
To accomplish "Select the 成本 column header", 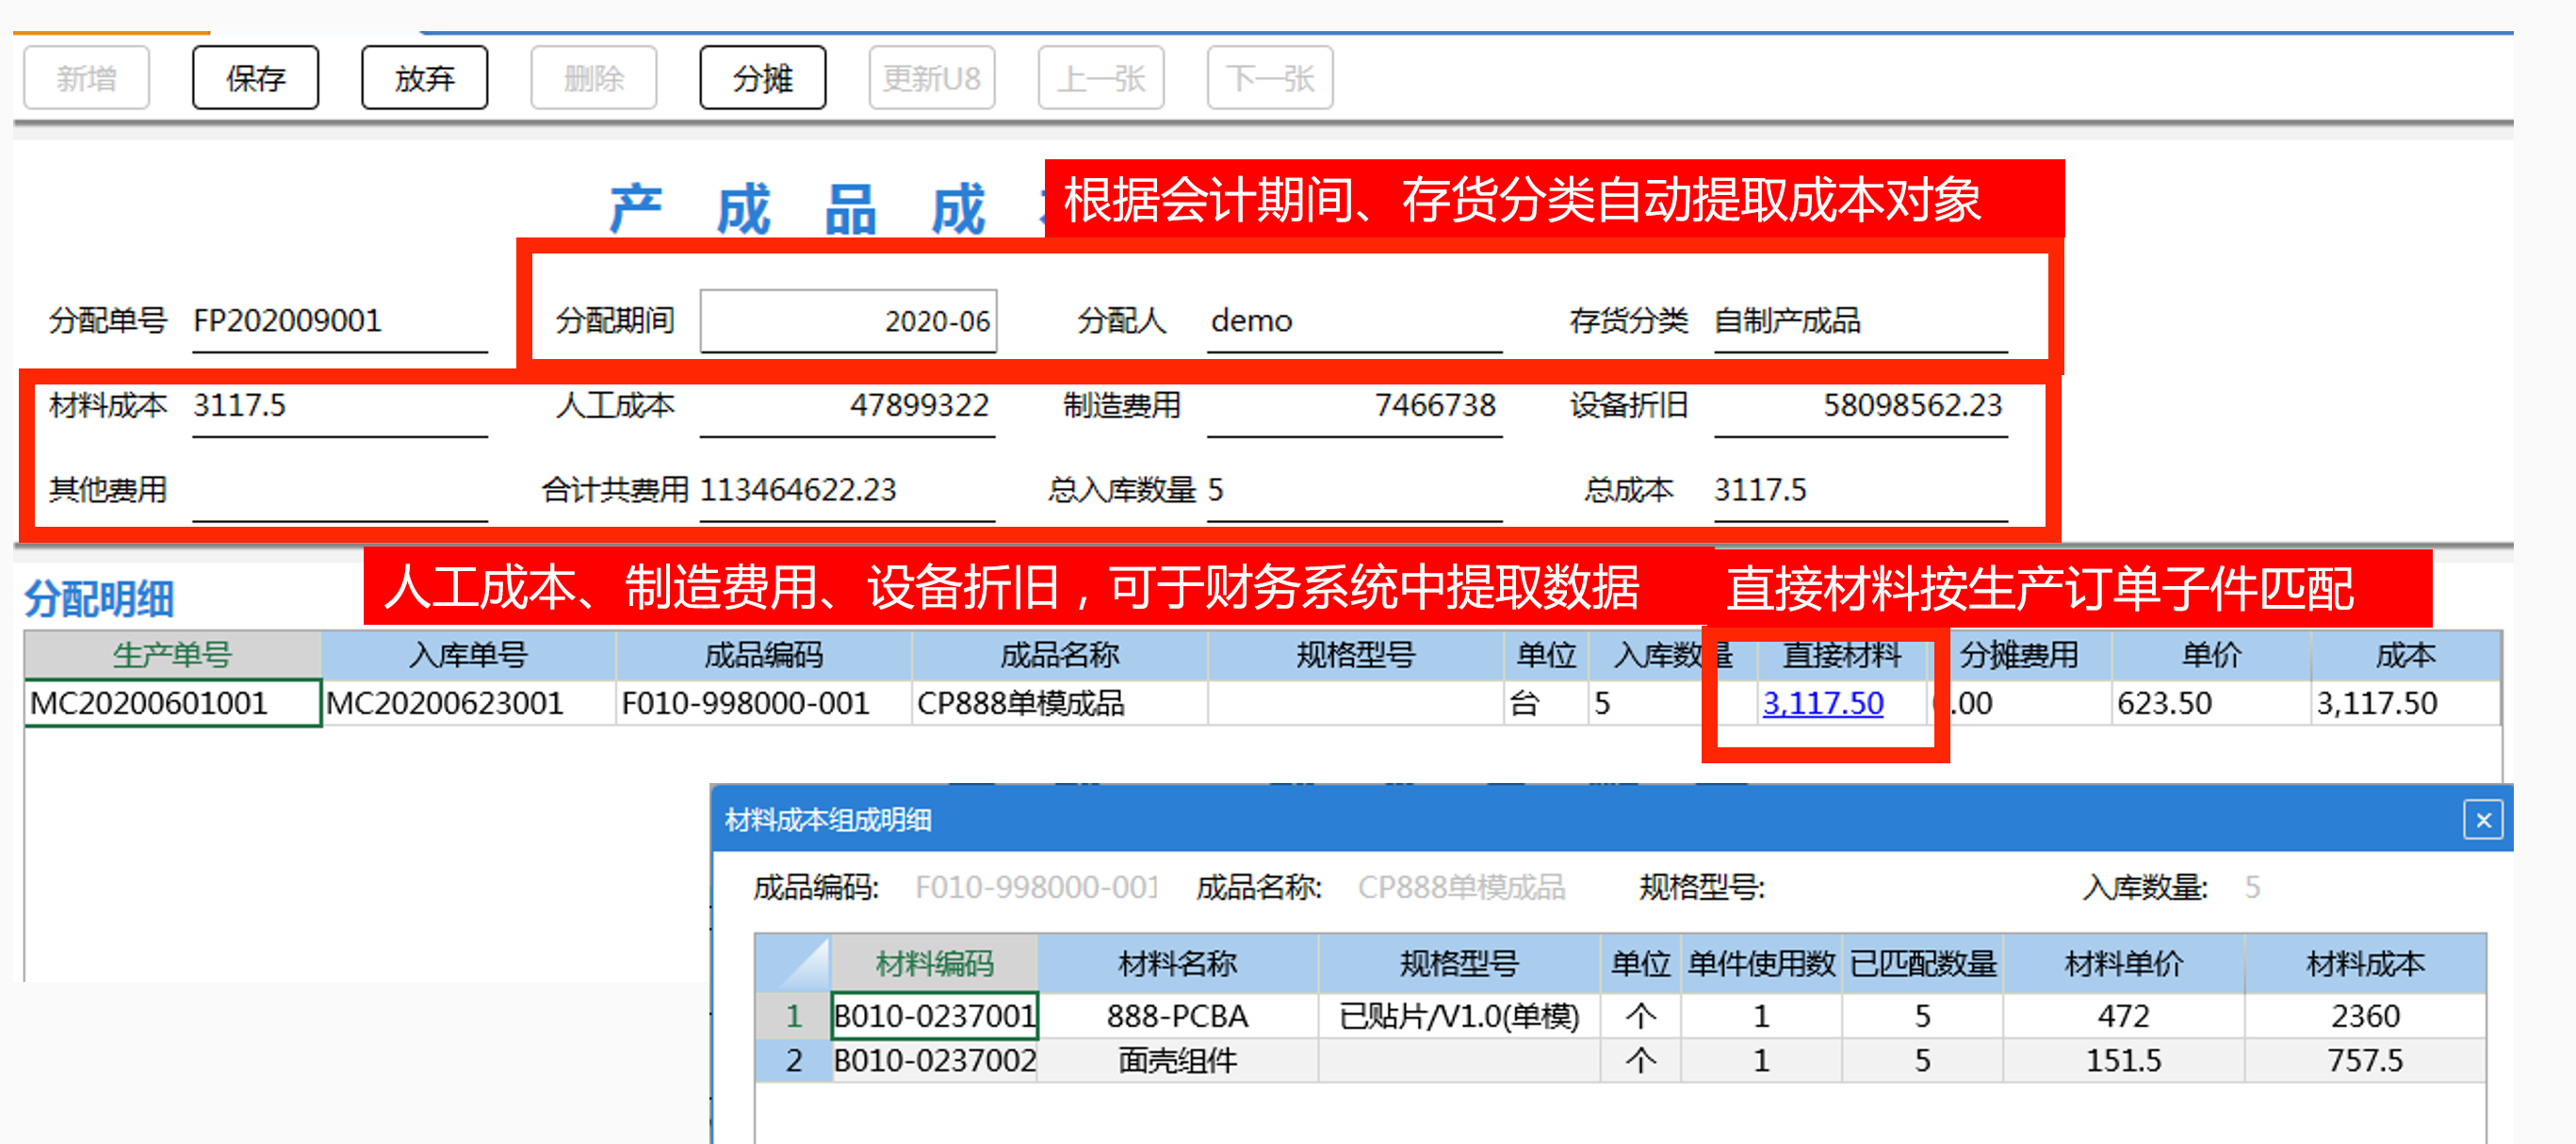I will (x=2405, y=656).
